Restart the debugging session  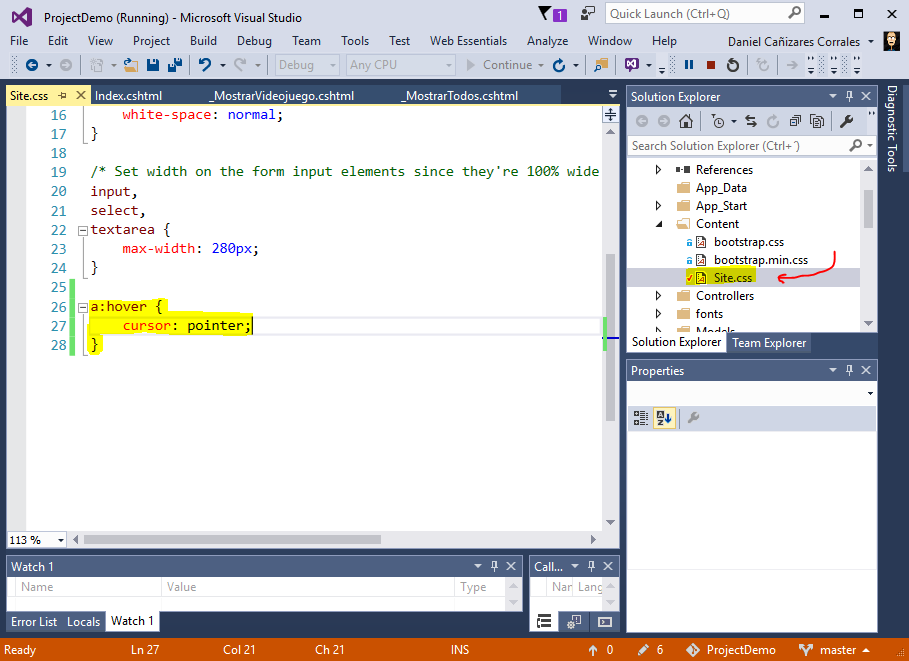pyautogui.click(x=733, y=65)
